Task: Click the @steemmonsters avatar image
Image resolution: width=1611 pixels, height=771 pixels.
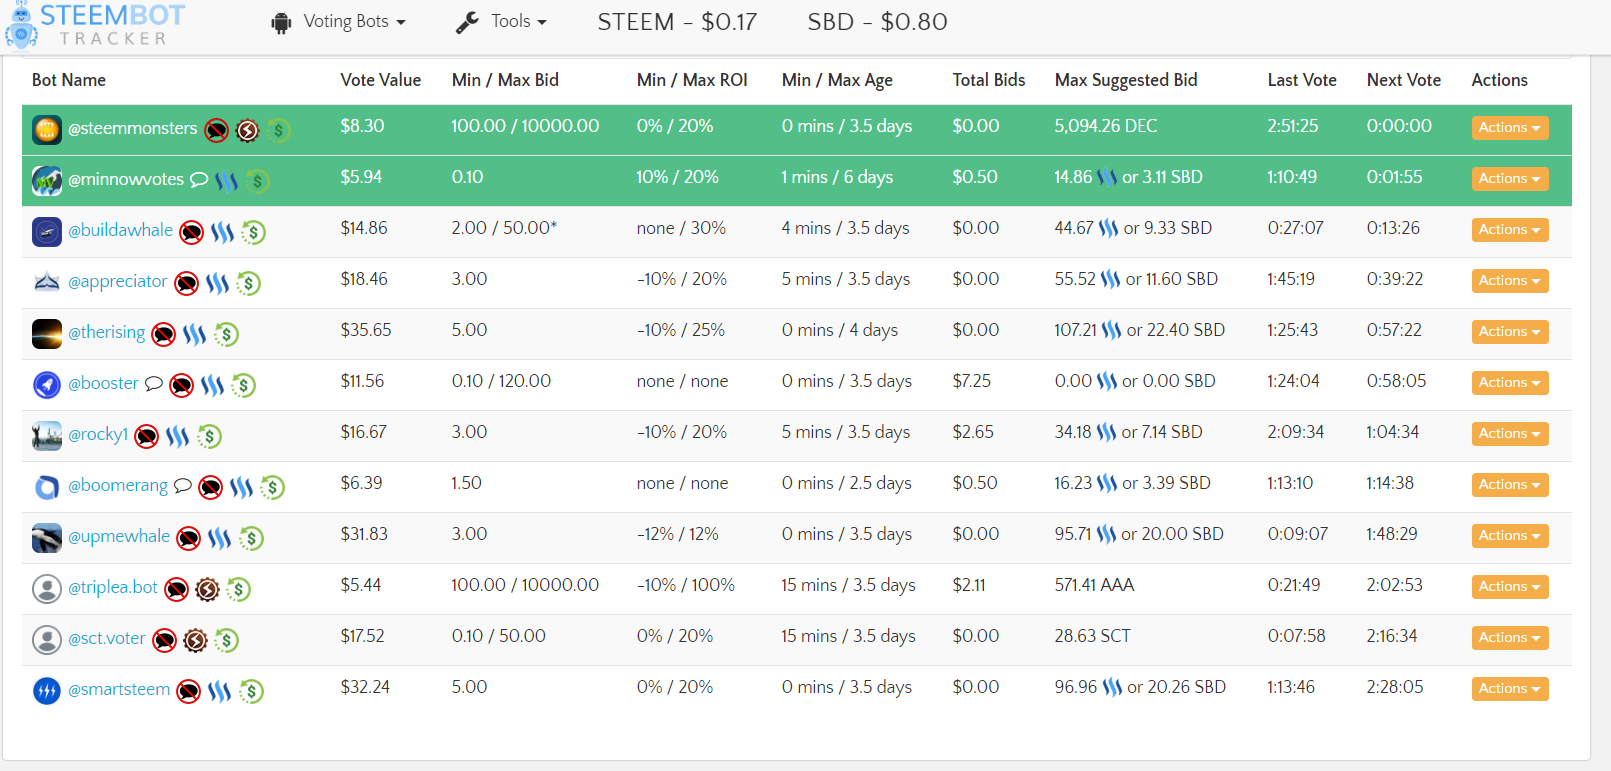Action: [x=47, y=129]
